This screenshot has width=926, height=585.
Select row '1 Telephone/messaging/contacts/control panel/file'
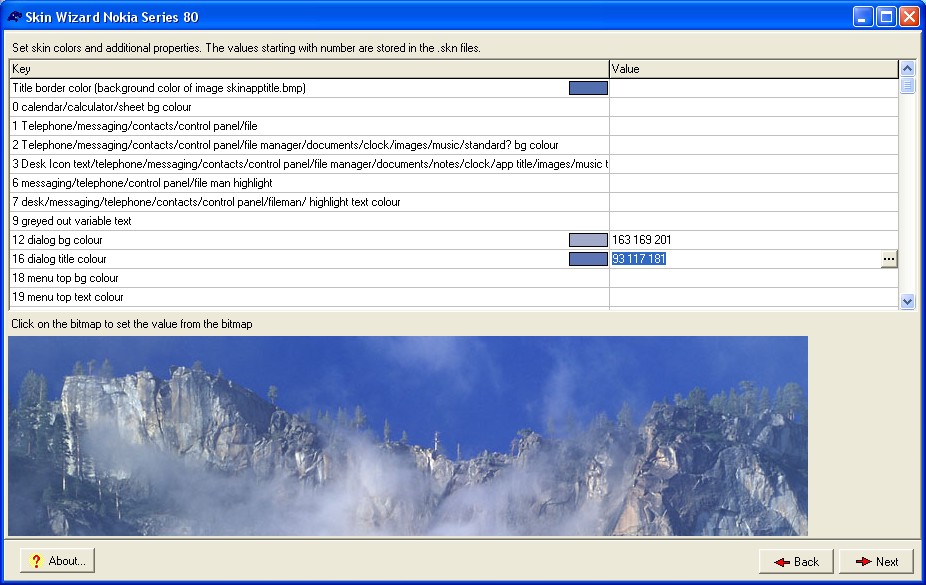[x=309, y=126]
